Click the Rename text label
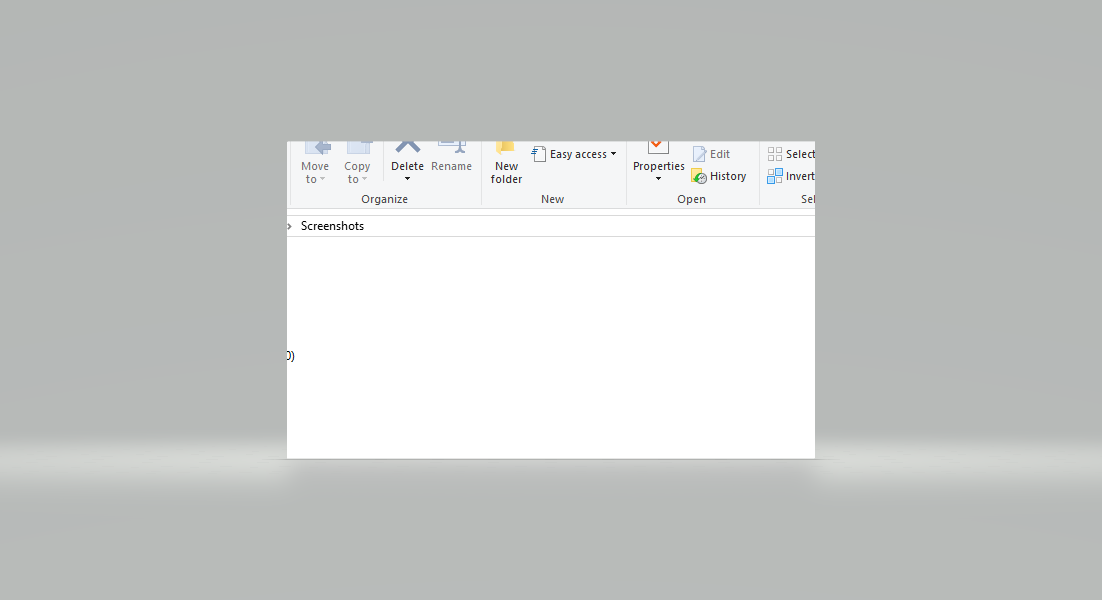 point(451,166)
